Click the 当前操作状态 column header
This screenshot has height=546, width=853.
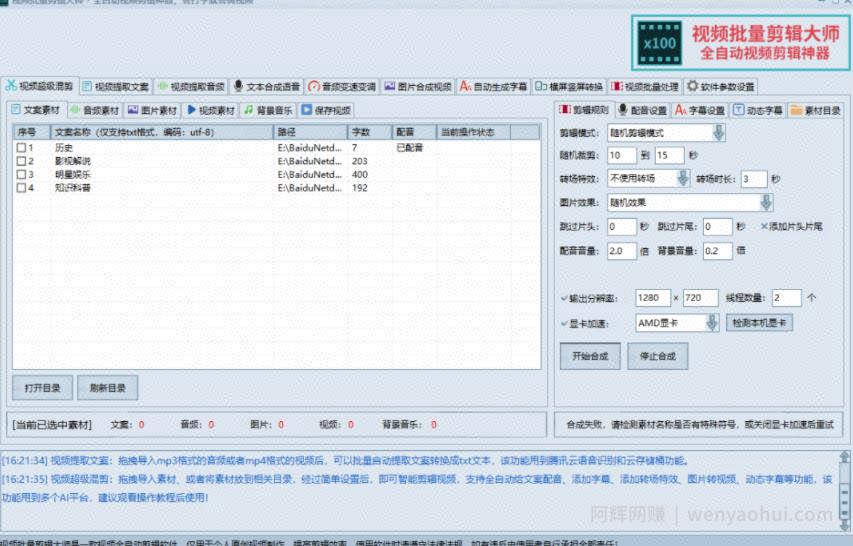[473, 132]
